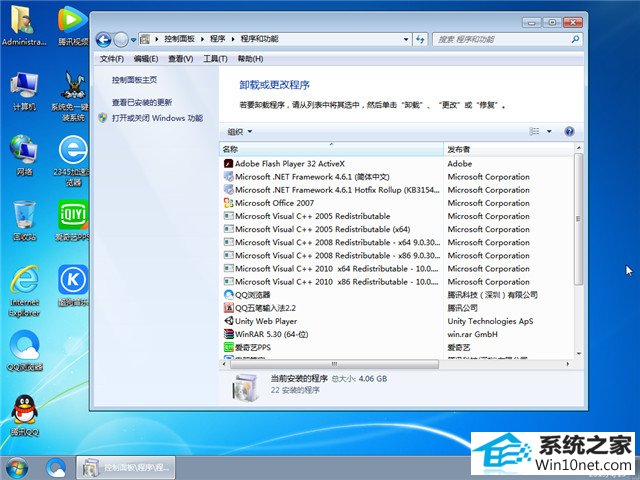Viewport: 640px width, 480px height.
Task: Open the Windows Start button
Action: (x=17, y=468)
